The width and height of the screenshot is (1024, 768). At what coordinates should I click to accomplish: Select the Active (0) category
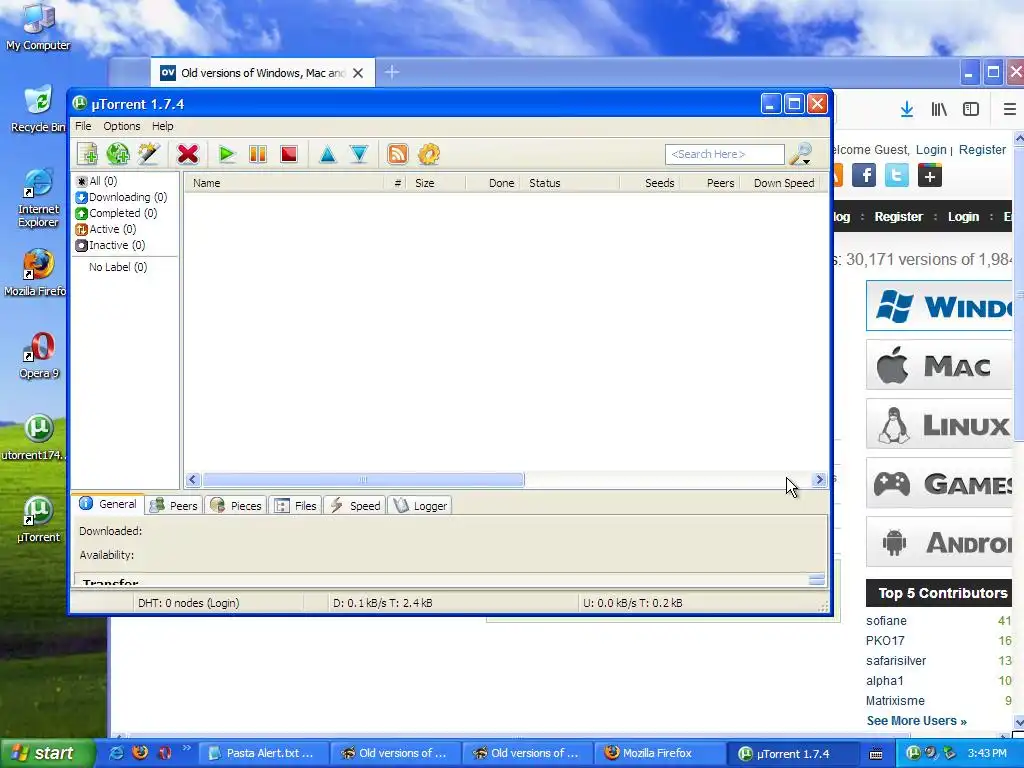coord(106,229)
